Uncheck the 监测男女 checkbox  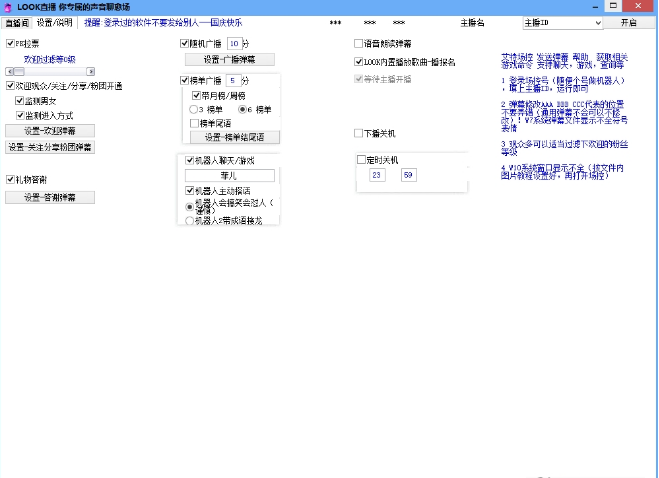(x=19, y=100)
